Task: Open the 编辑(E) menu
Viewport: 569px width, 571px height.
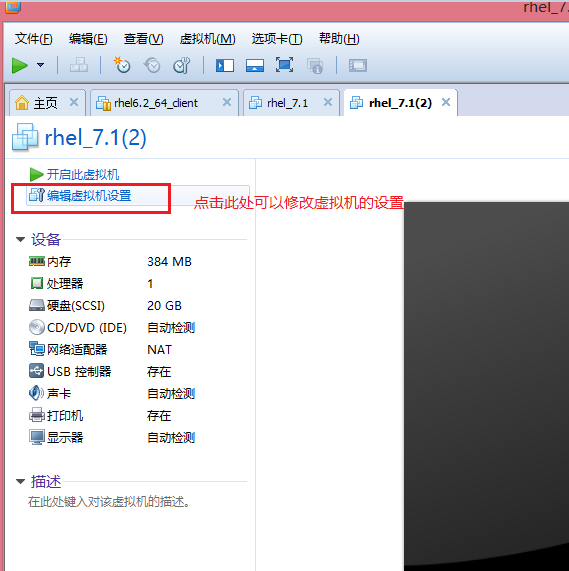Action: (88, 39)
